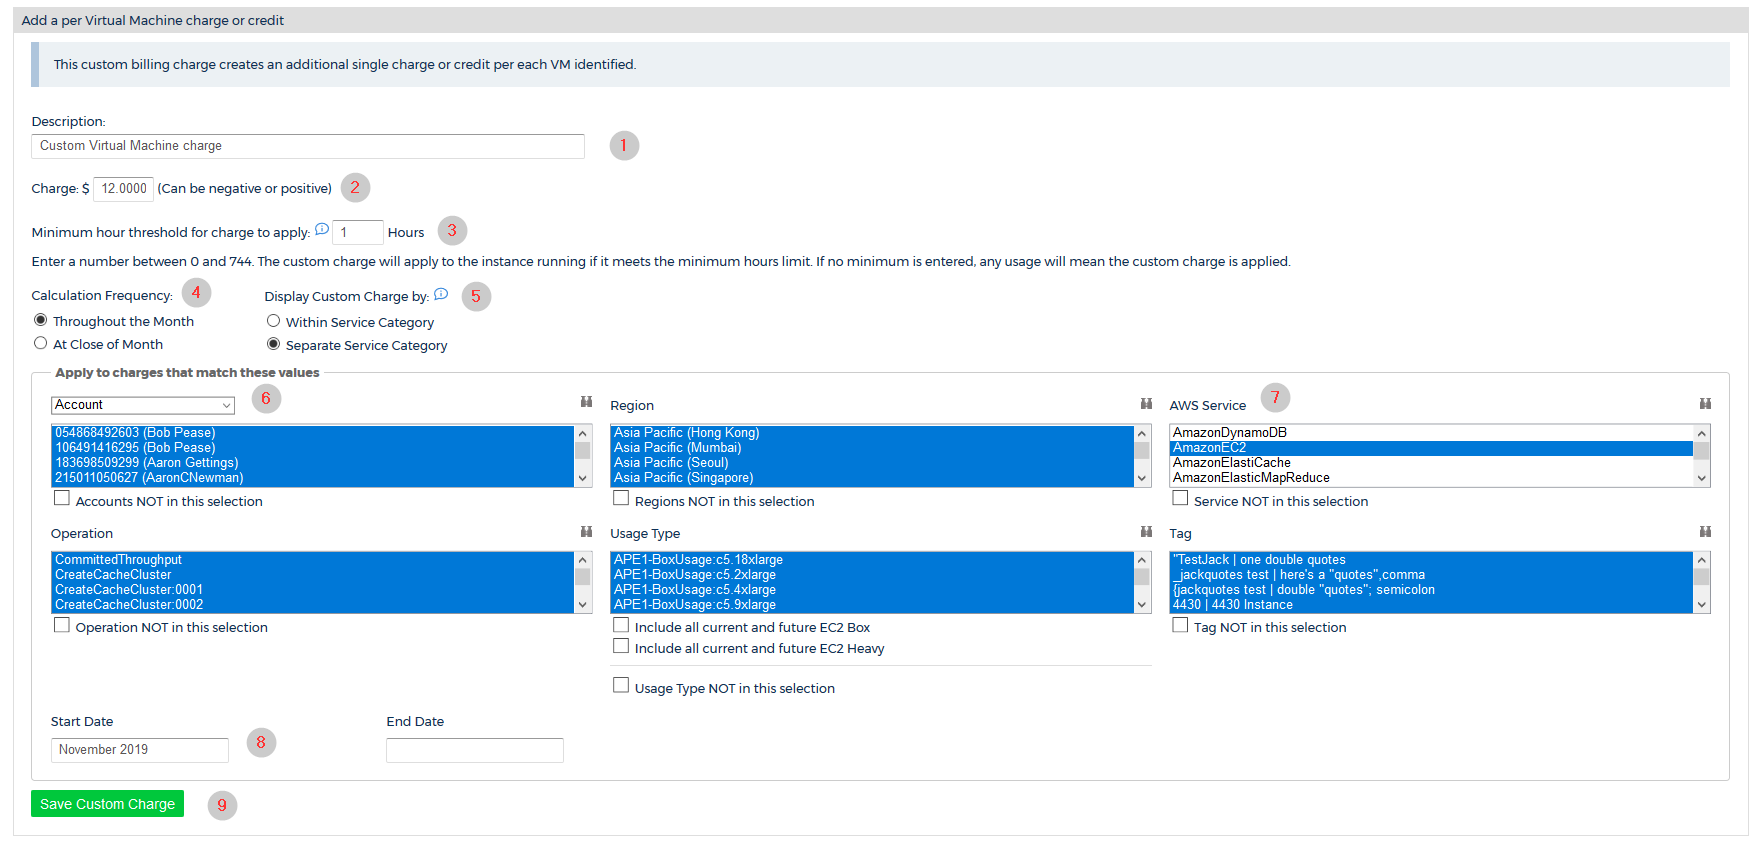Screen dimensions: 1764x842
Task: Click the down arrow of the Operation list scrollbar
Action: tap(583, 605)
